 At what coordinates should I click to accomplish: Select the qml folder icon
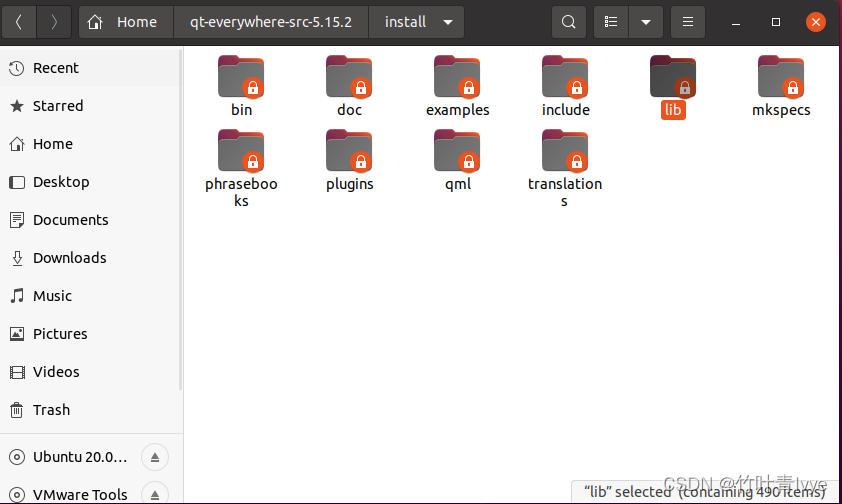457,151
